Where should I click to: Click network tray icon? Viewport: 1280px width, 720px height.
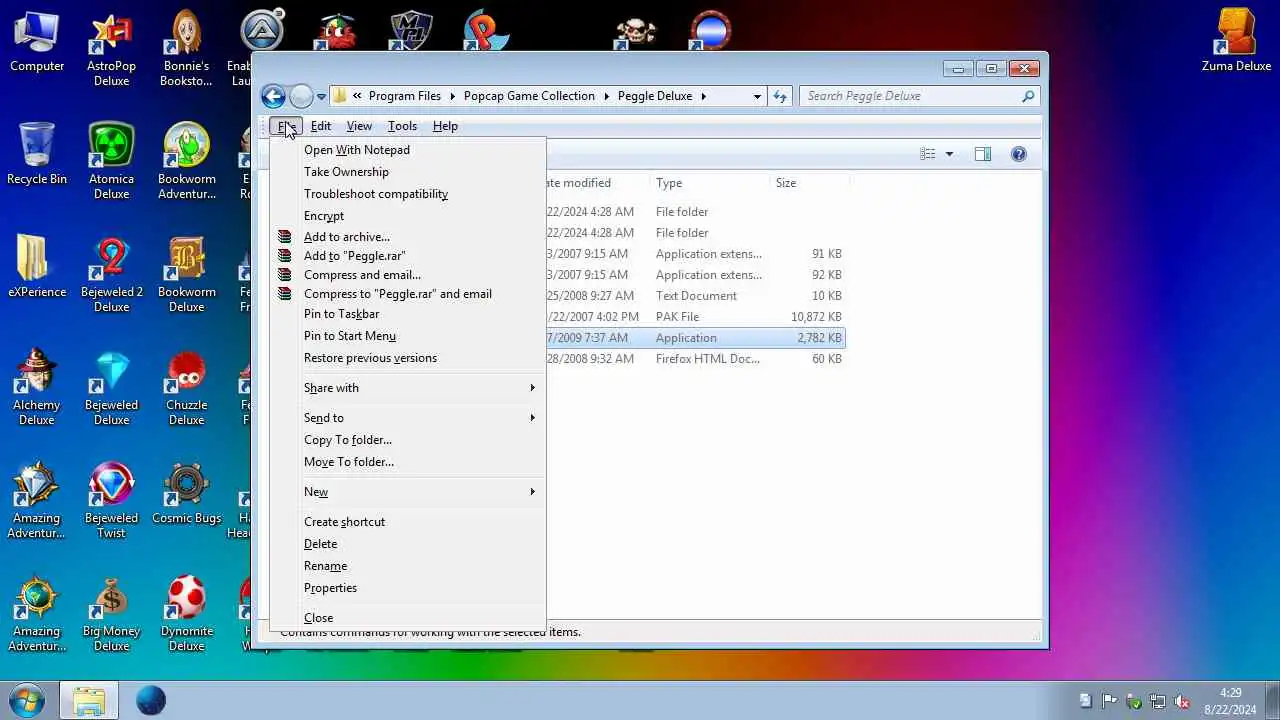1157,701
